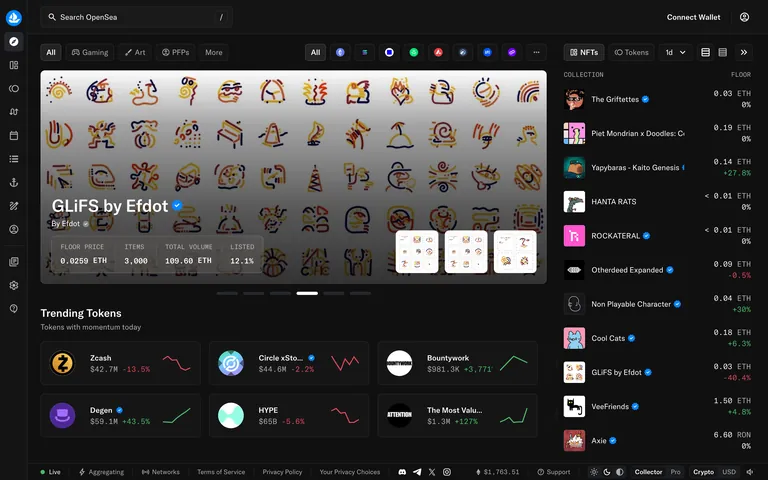Select the active fourth carousel indicator
This screenshot has height=480, width=768.
coord(307,293)
